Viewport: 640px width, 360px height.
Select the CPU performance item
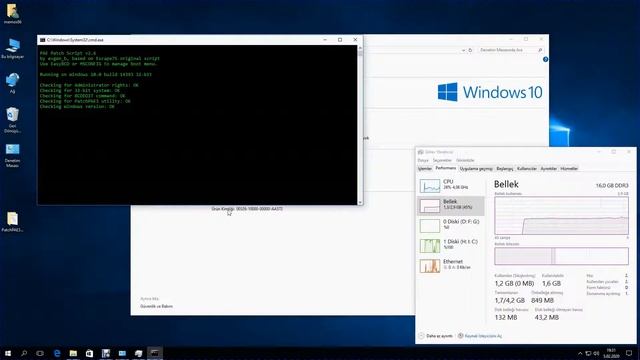451,186
